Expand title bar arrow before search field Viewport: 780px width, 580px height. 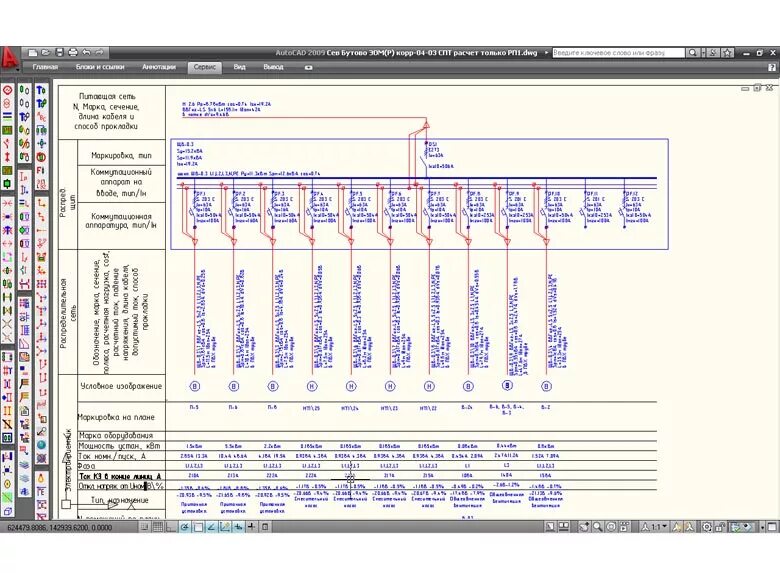pyautogui.click(x=546, y=52)
